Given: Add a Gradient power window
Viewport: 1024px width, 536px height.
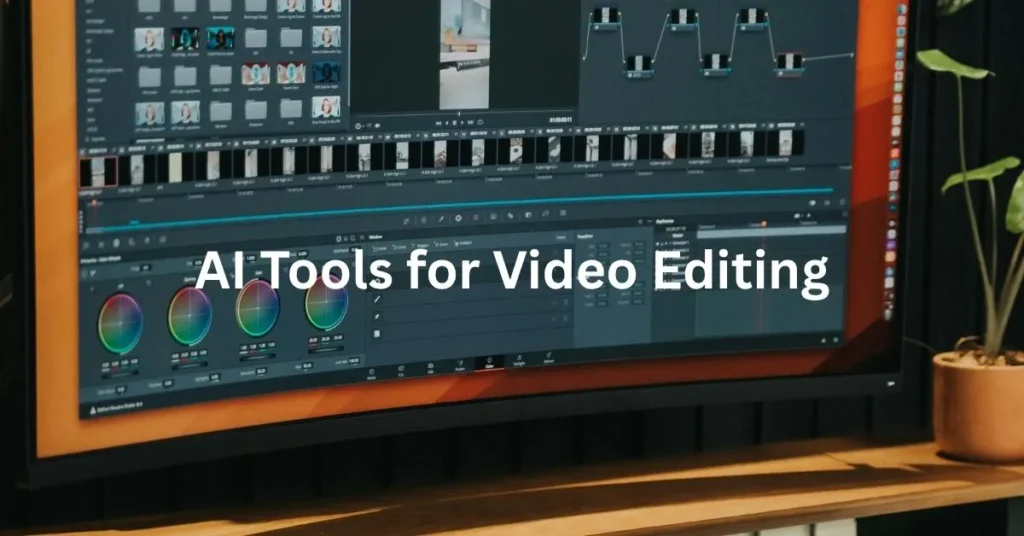Looking at the screenshot, I should [x=463, y=243].
